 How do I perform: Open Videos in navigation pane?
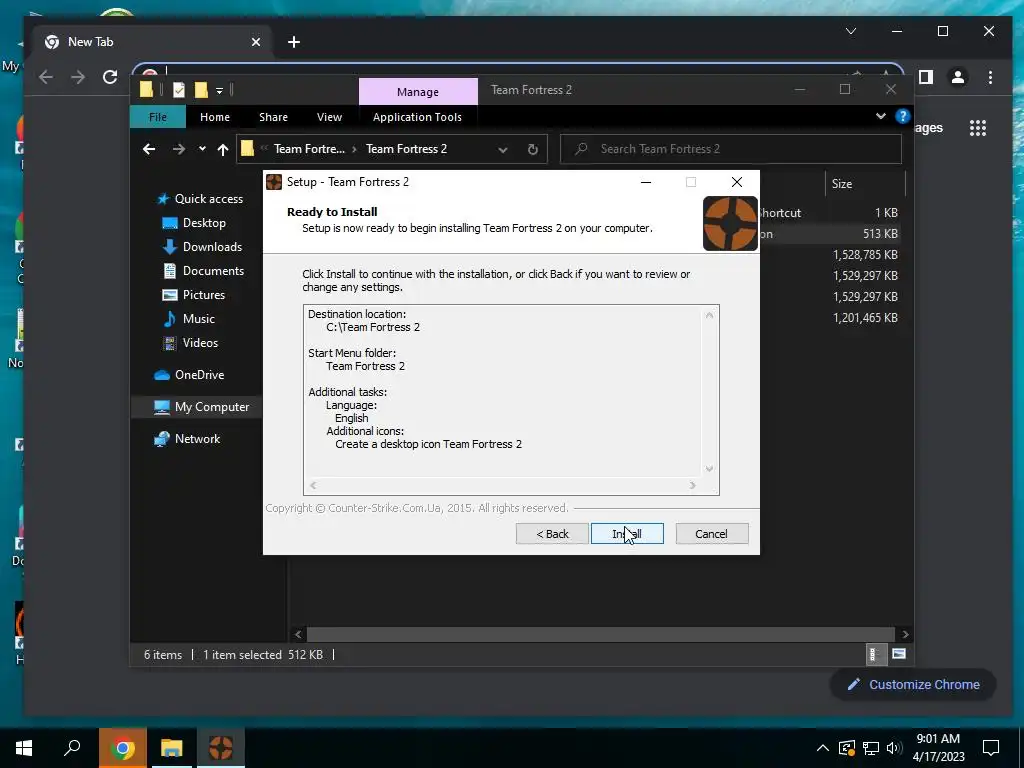tap(190, 343)
